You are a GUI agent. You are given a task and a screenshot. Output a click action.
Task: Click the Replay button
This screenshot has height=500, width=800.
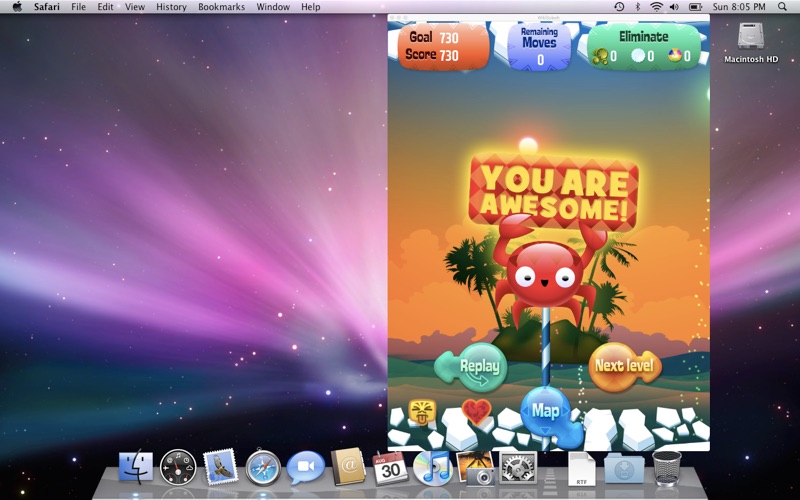471,367
